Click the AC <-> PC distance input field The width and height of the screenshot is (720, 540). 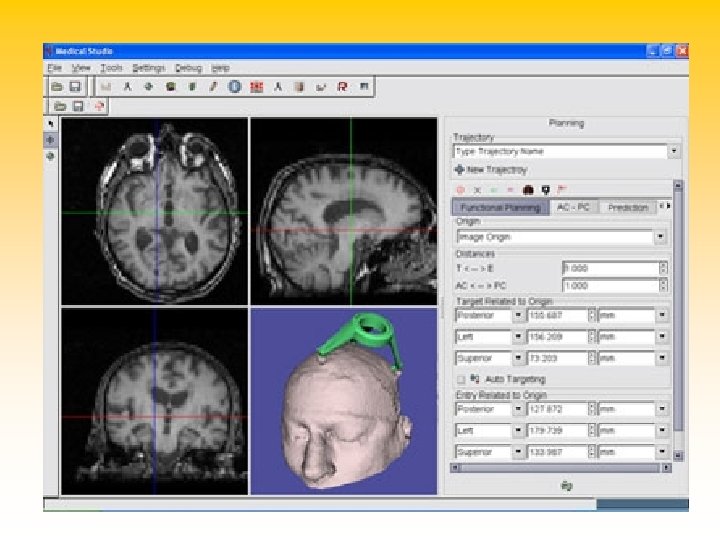[609, 285]
